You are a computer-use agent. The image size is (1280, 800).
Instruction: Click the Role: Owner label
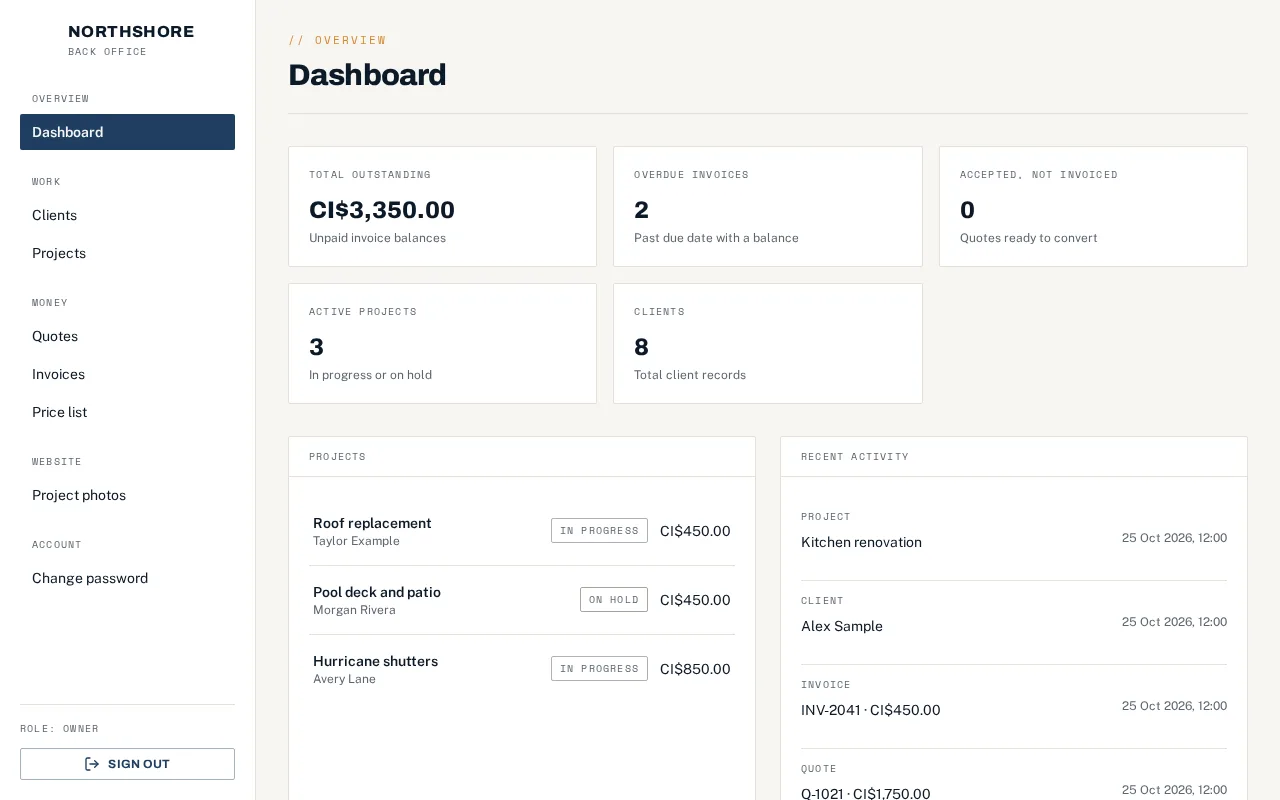pos(59,729)
